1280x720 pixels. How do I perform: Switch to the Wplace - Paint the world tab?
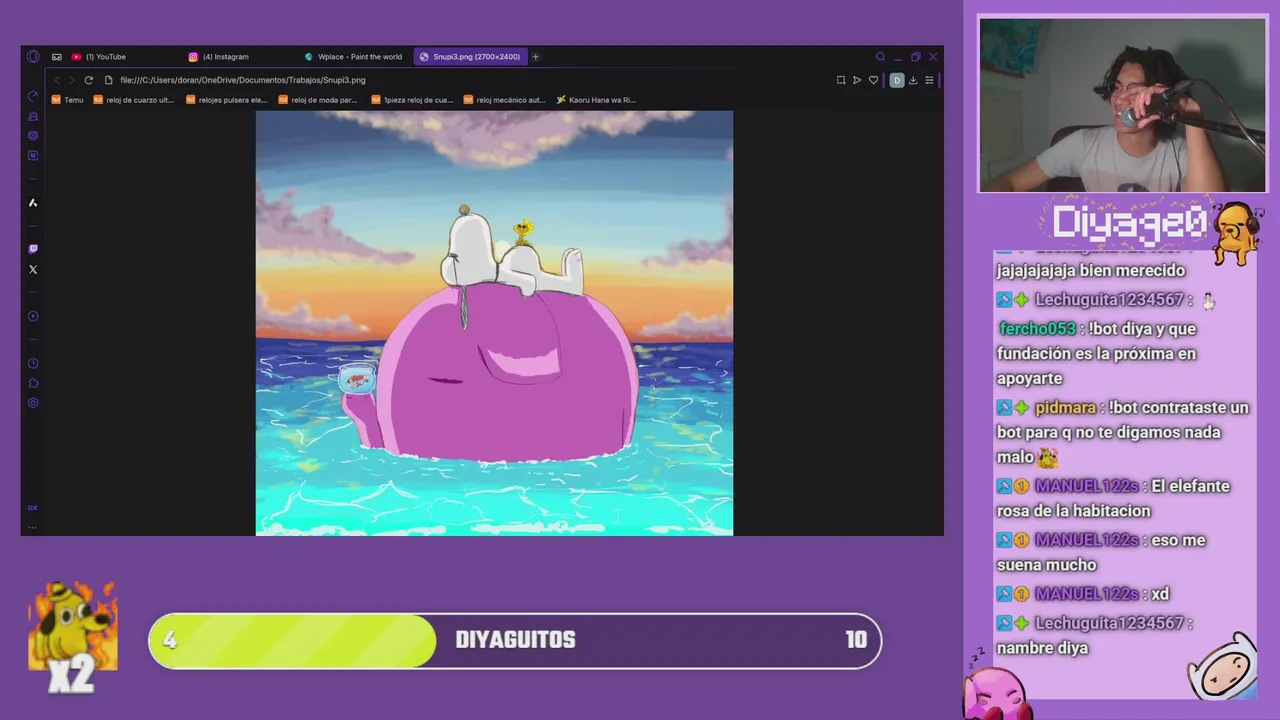point(355,57)
